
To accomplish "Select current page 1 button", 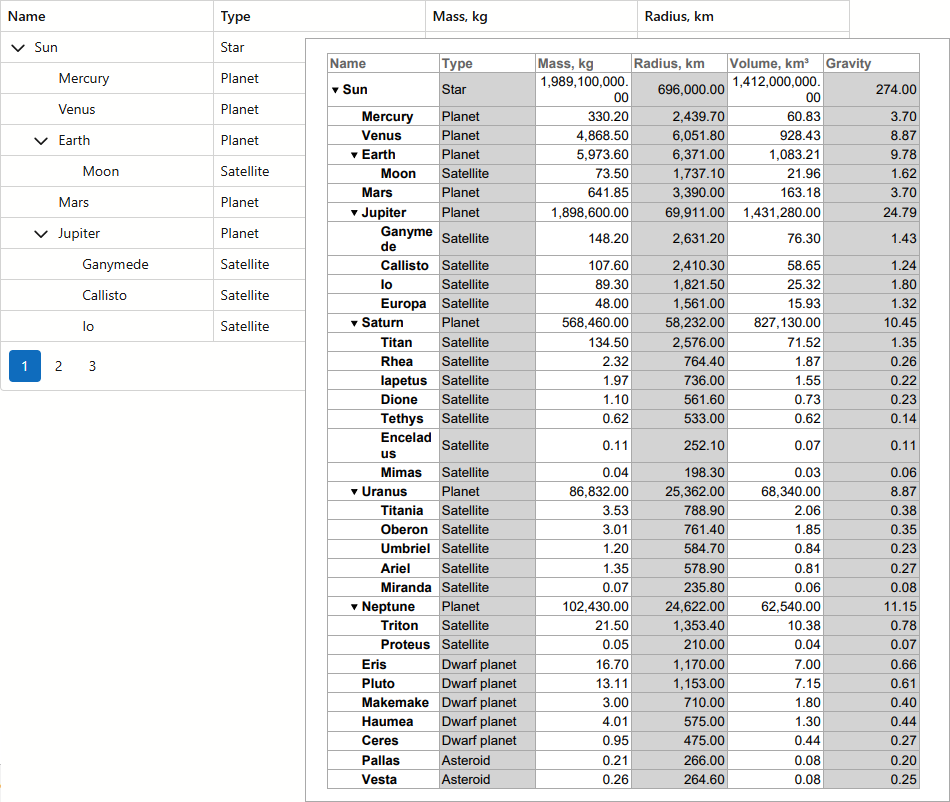I will [25, 366].
